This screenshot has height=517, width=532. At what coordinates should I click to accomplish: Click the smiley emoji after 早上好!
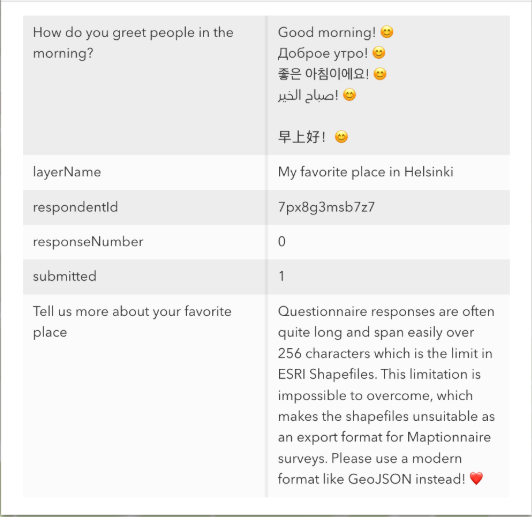(x=341, y=137)
